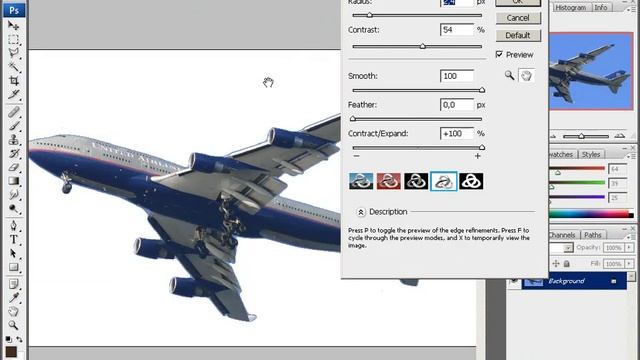Click the foreground color swatch
This screenshot has width=640, height=360.
click(11, 352)
